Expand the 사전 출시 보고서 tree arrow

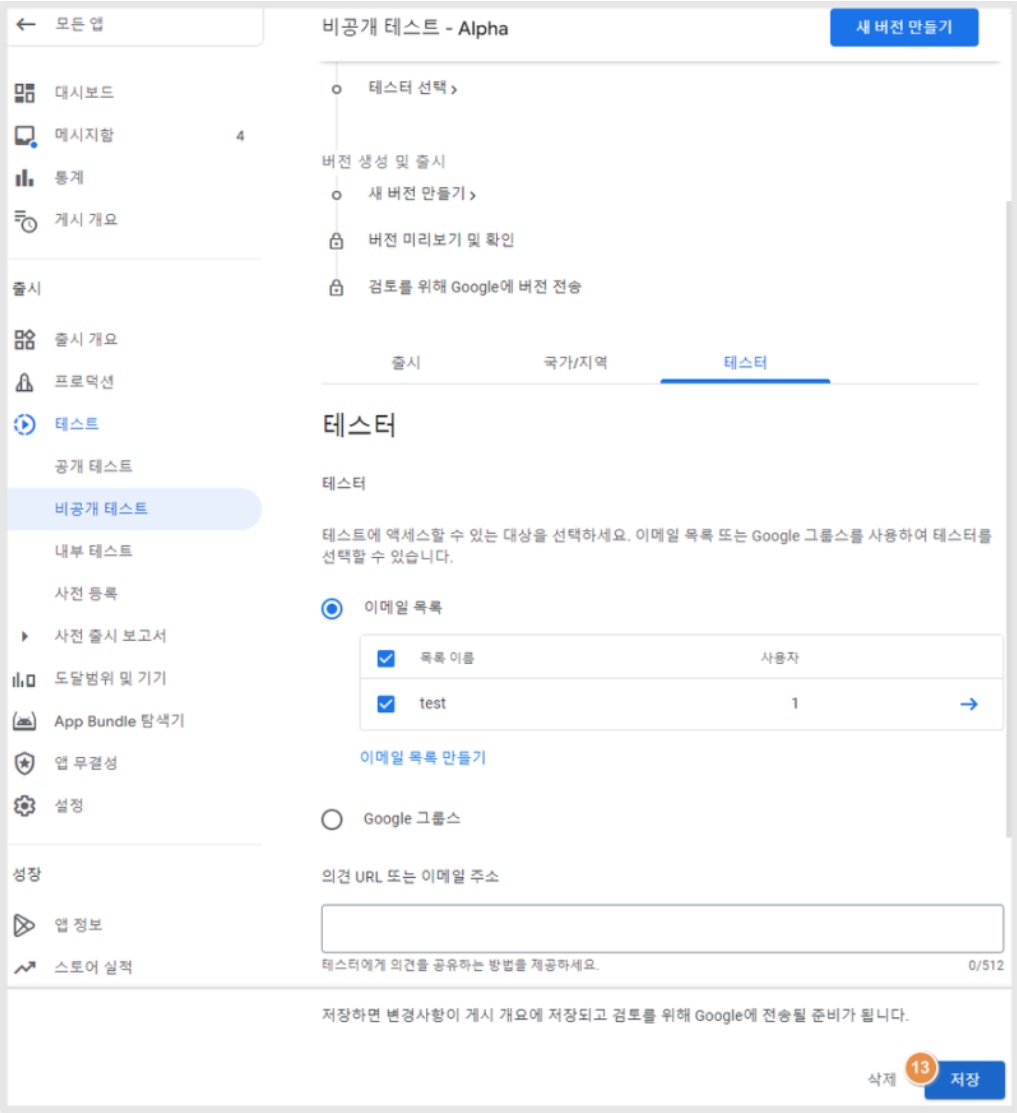pos(25,636)
